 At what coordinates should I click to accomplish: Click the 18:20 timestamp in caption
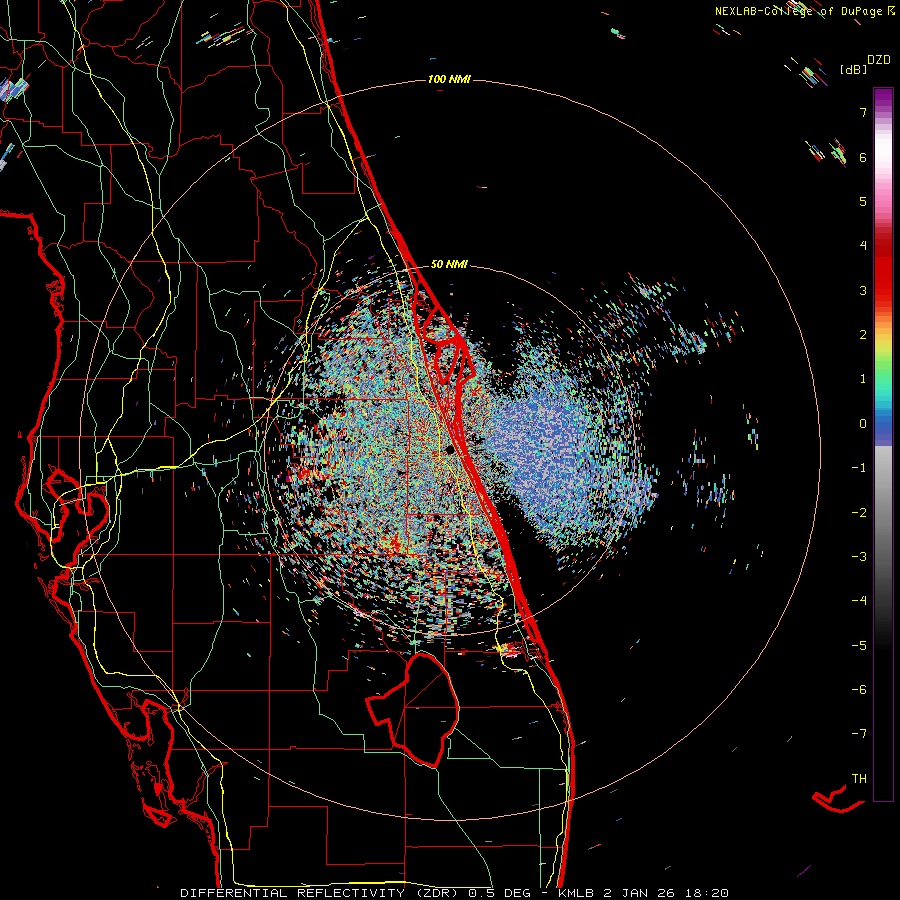pos(707,893)
